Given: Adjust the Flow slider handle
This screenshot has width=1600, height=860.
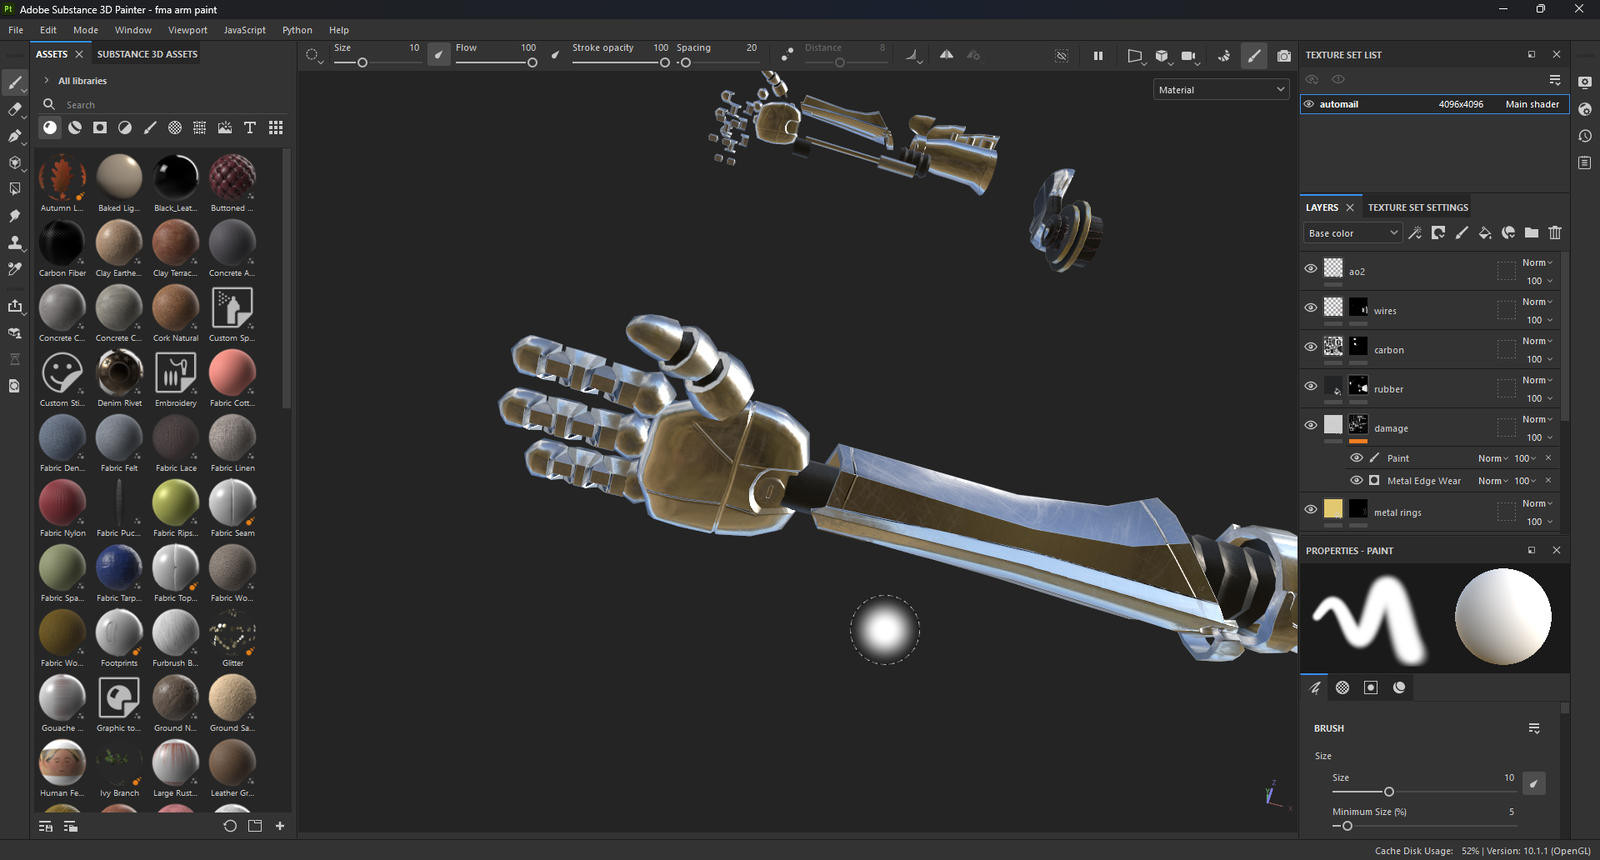Looking at the screenshot, I should coord(532,63).
